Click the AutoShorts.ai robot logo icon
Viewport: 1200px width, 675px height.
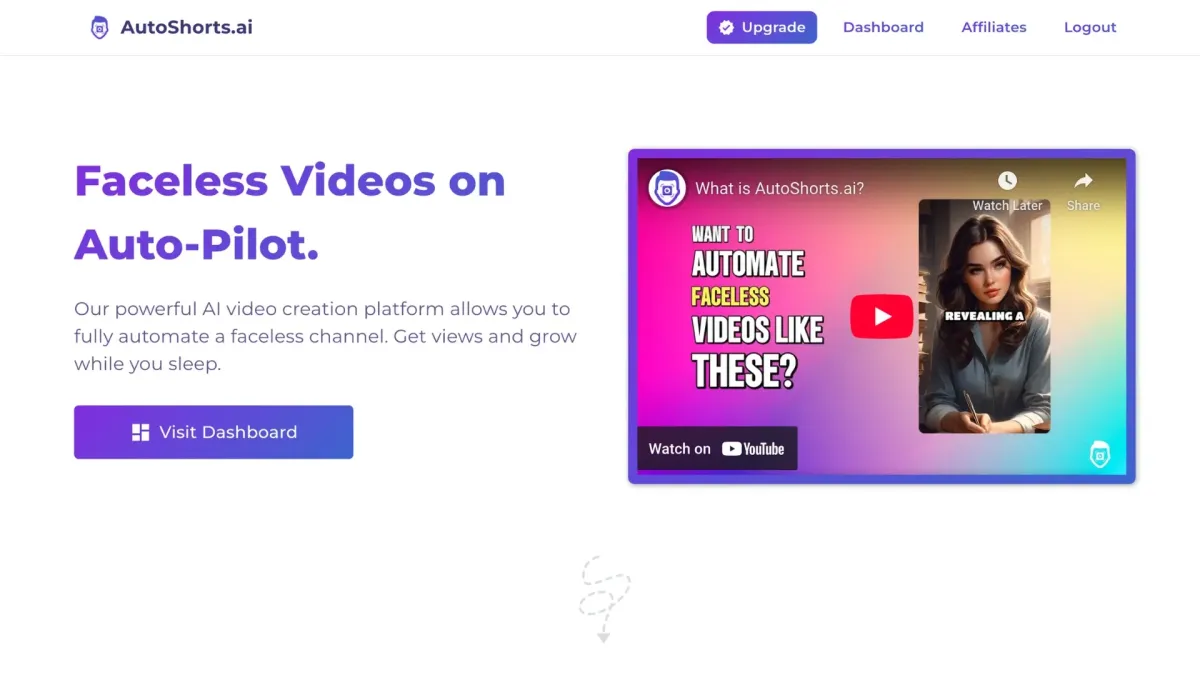pos(99,27)
